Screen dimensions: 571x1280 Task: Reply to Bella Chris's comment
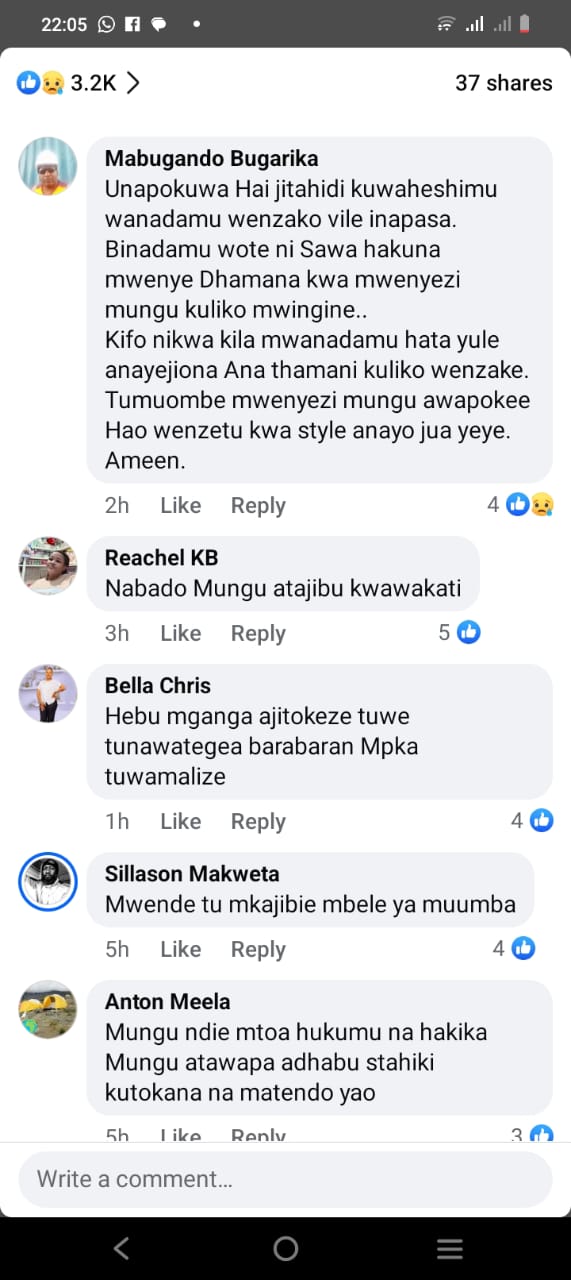(258, 821)
